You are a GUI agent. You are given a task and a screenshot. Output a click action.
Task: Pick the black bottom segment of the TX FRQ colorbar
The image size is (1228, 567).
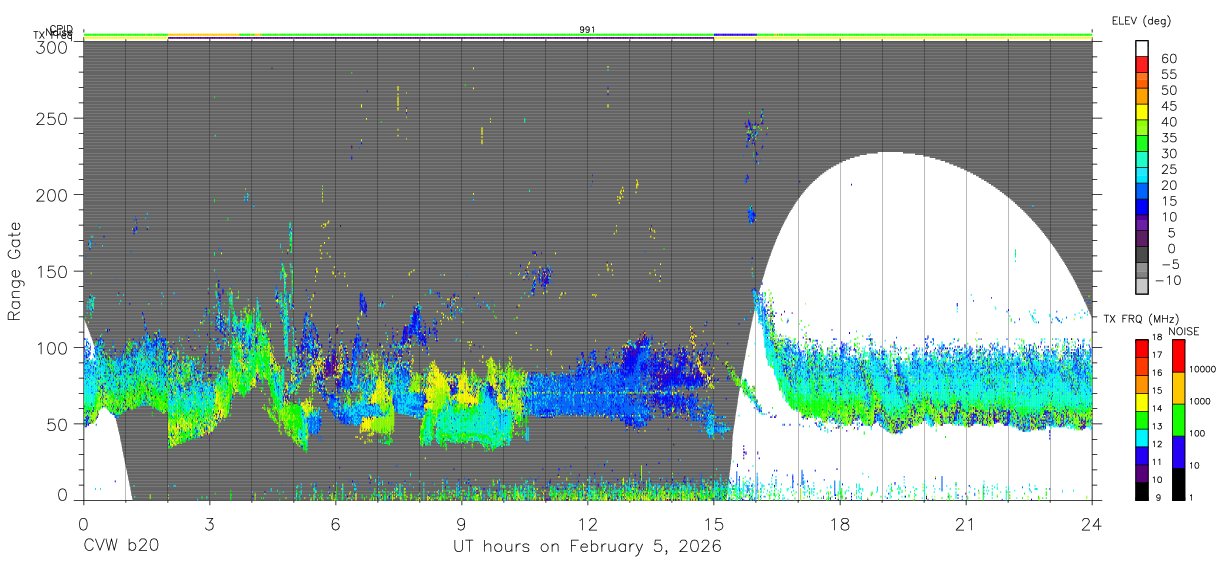pos(1142,491)
